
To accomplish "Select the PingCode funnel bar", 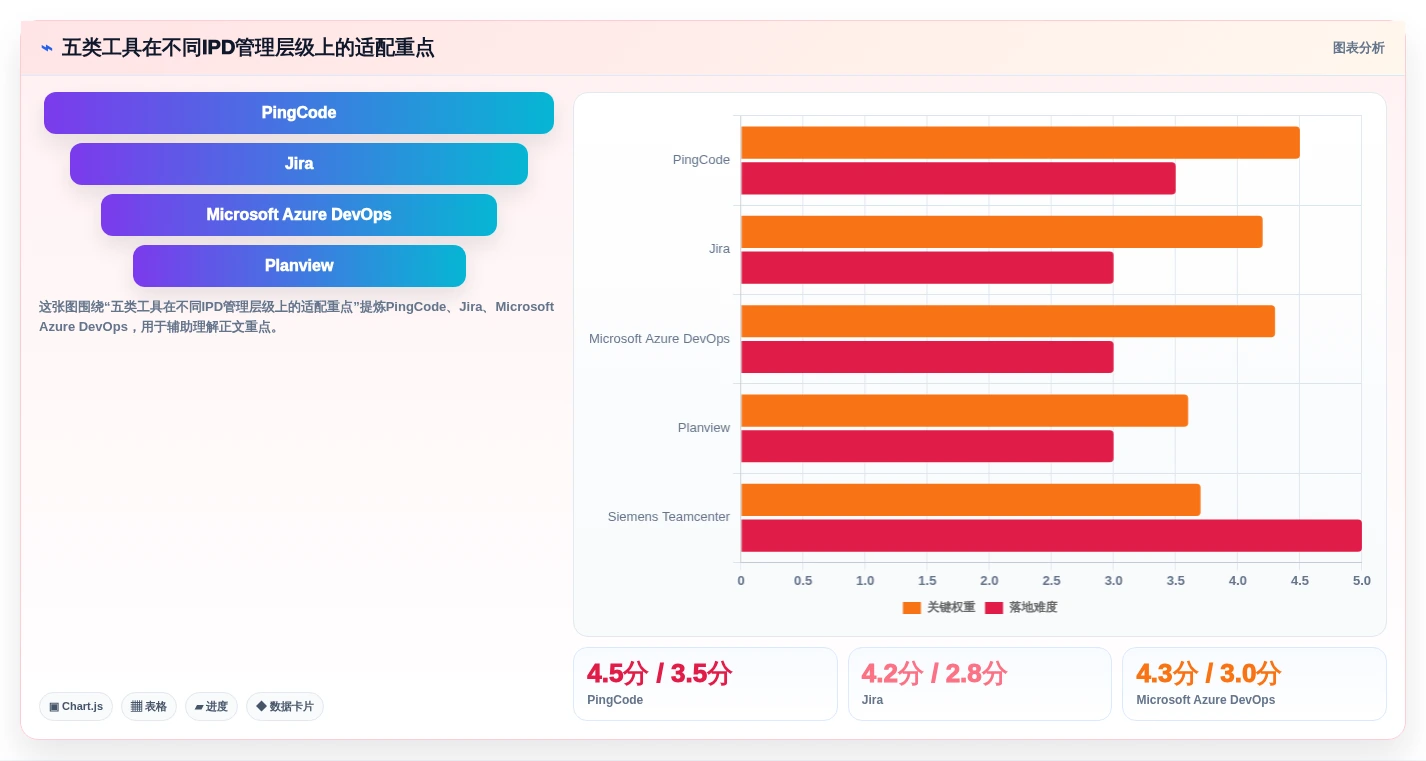I will pos(299,113).
